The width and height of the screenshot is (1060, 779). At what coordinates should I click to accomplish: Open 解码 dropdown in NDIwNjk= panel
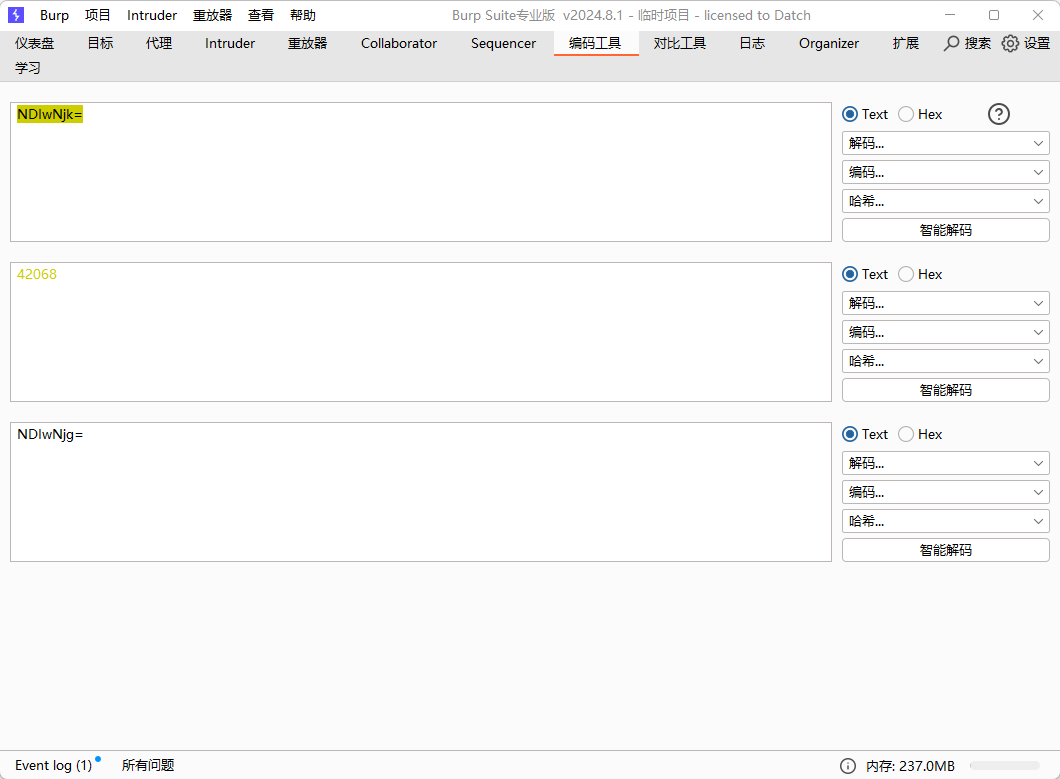click(946, 143)
